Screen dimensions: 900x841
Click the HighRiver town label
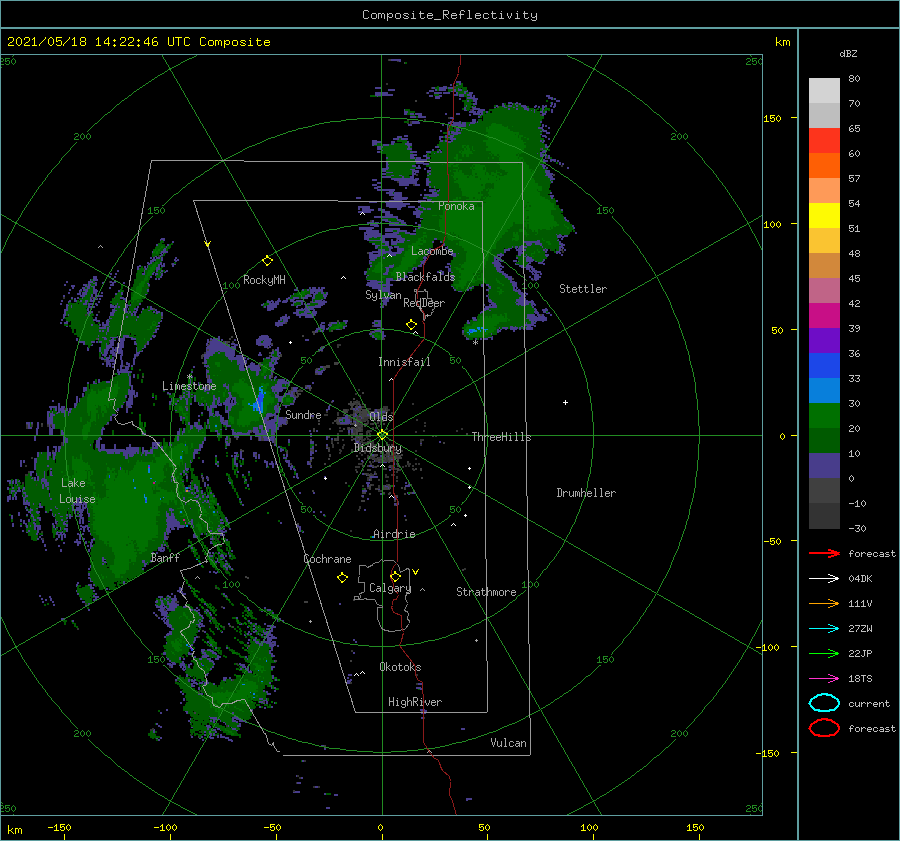415,702
